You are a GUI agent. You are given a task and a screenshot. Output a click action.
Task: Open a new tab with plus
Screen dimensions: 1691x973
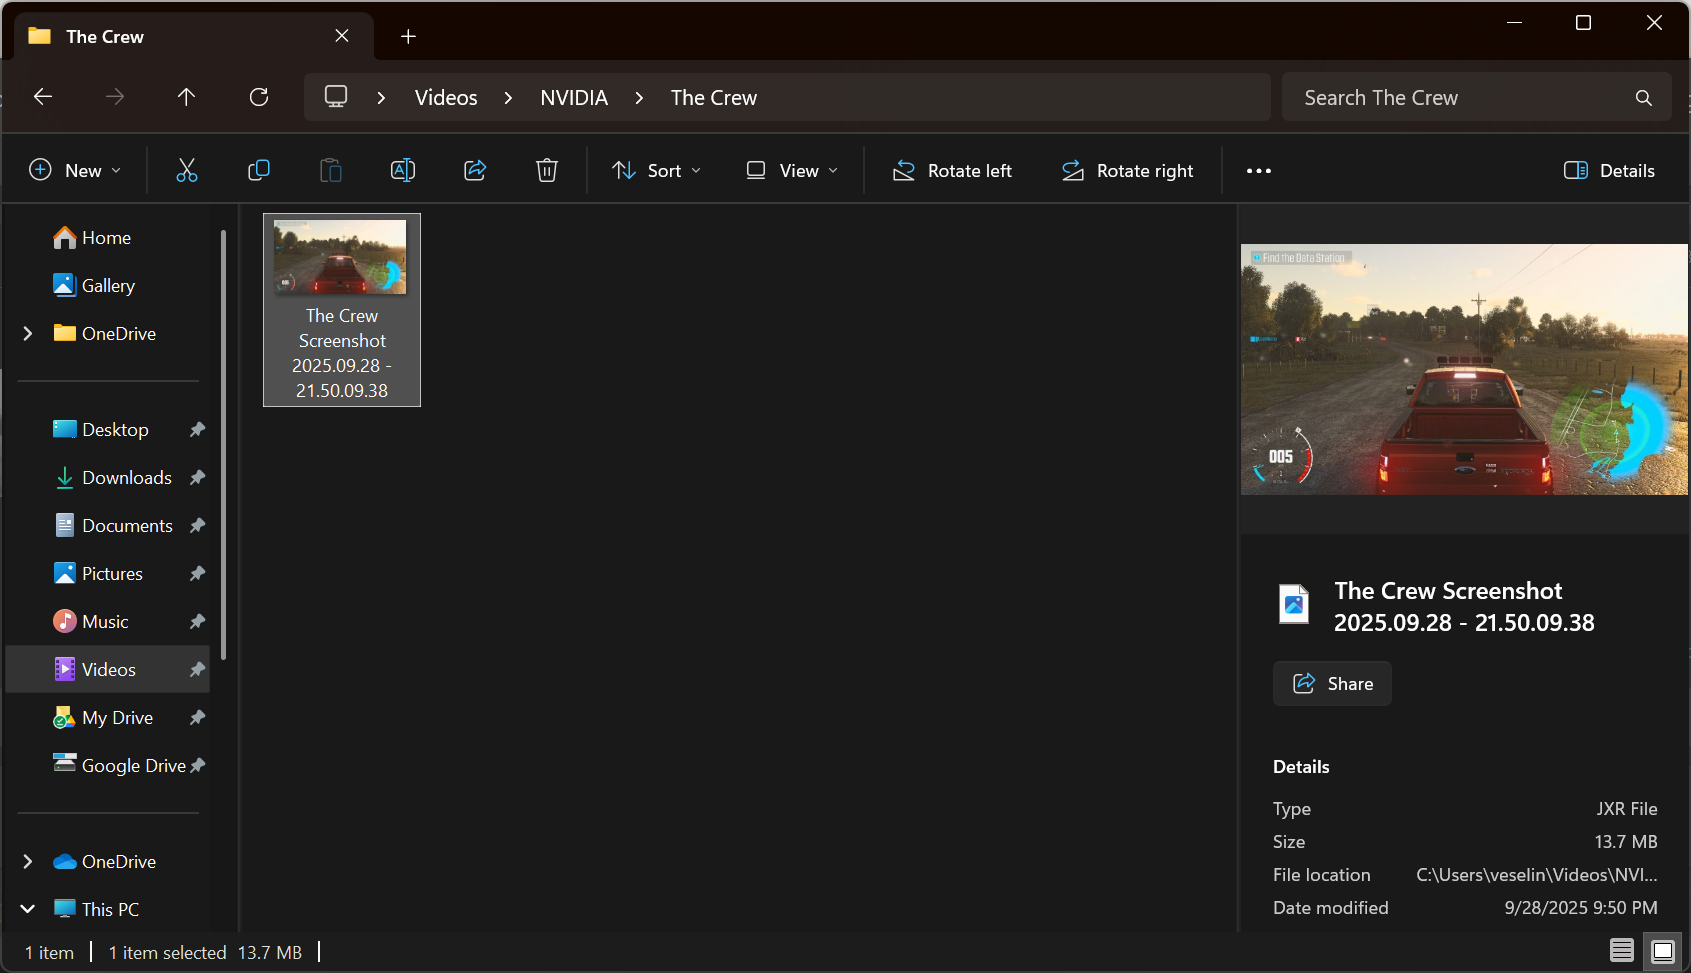click(x=408, y=37)
